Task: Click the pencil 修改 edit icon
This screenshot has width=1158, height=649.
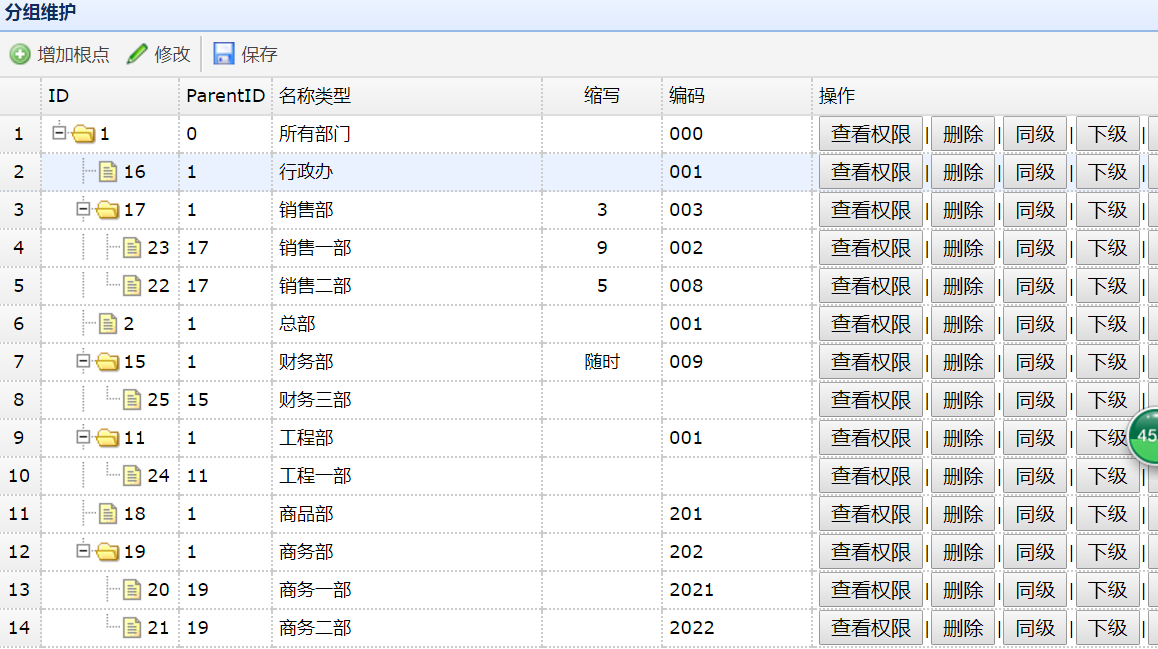Action: click(137, 54)
